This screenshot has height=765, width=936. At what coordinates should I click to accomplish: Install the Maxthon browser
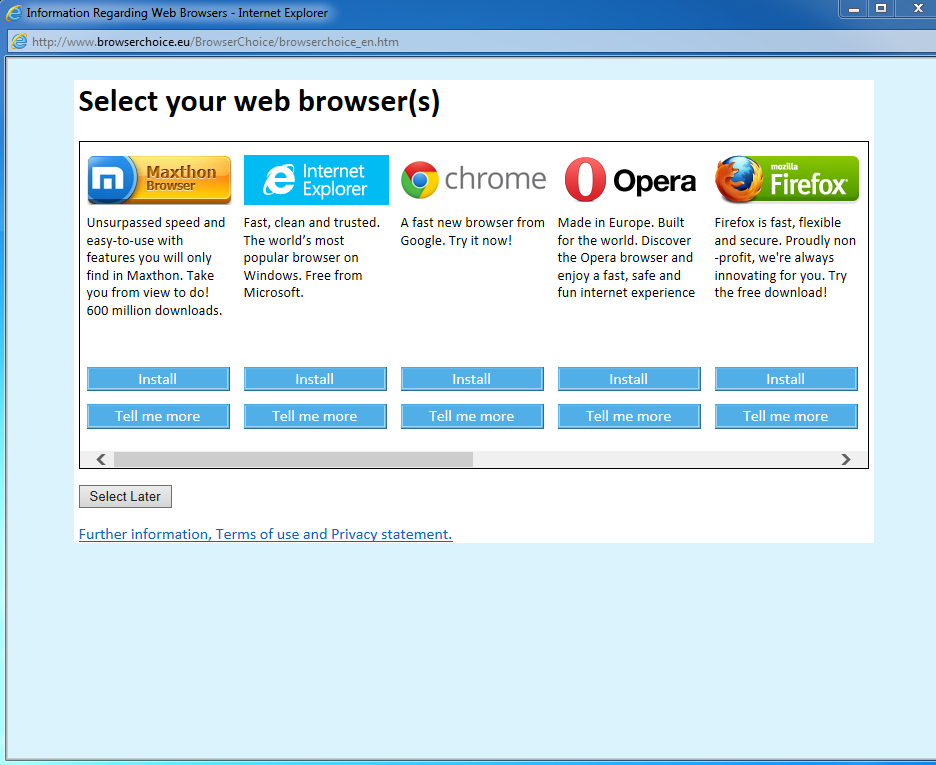click(158, 379)
